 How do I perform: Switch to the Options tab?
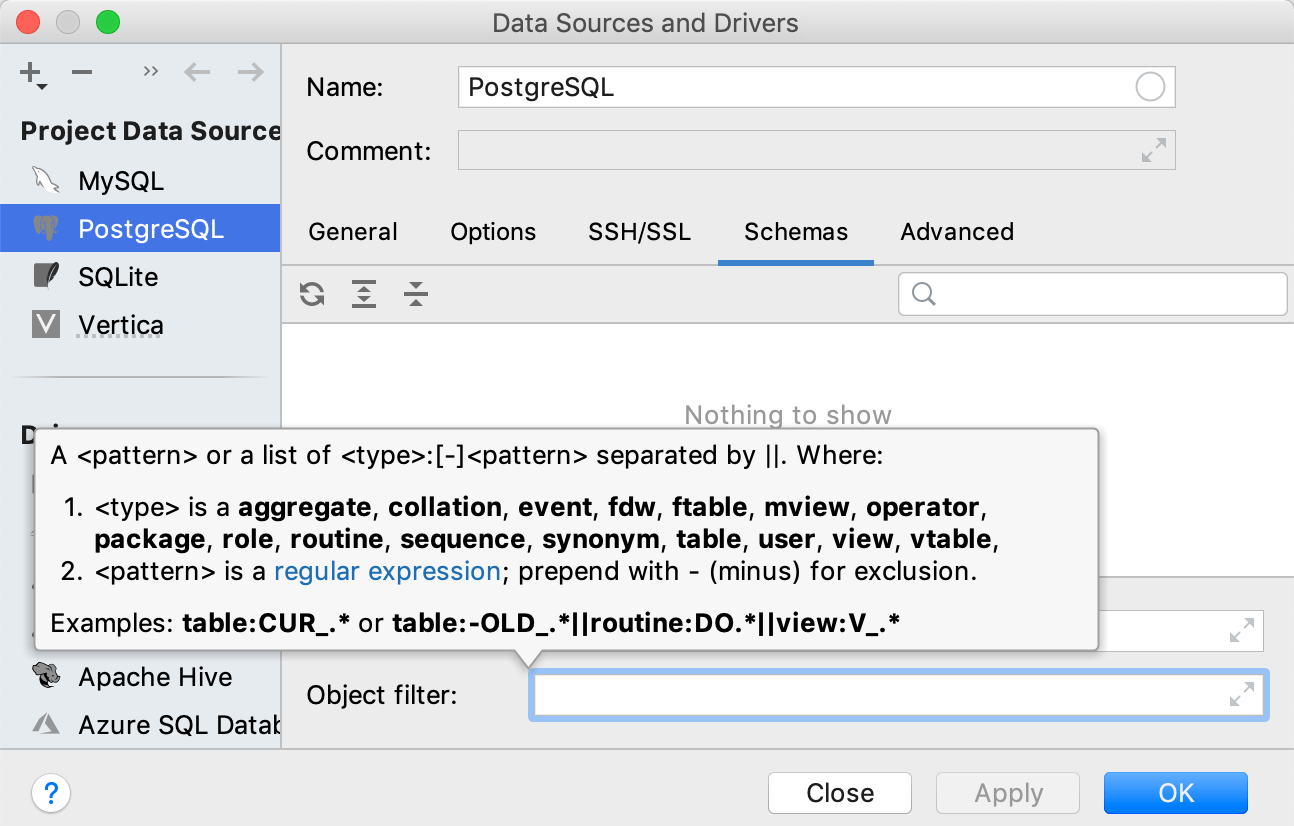pos(493,232)
